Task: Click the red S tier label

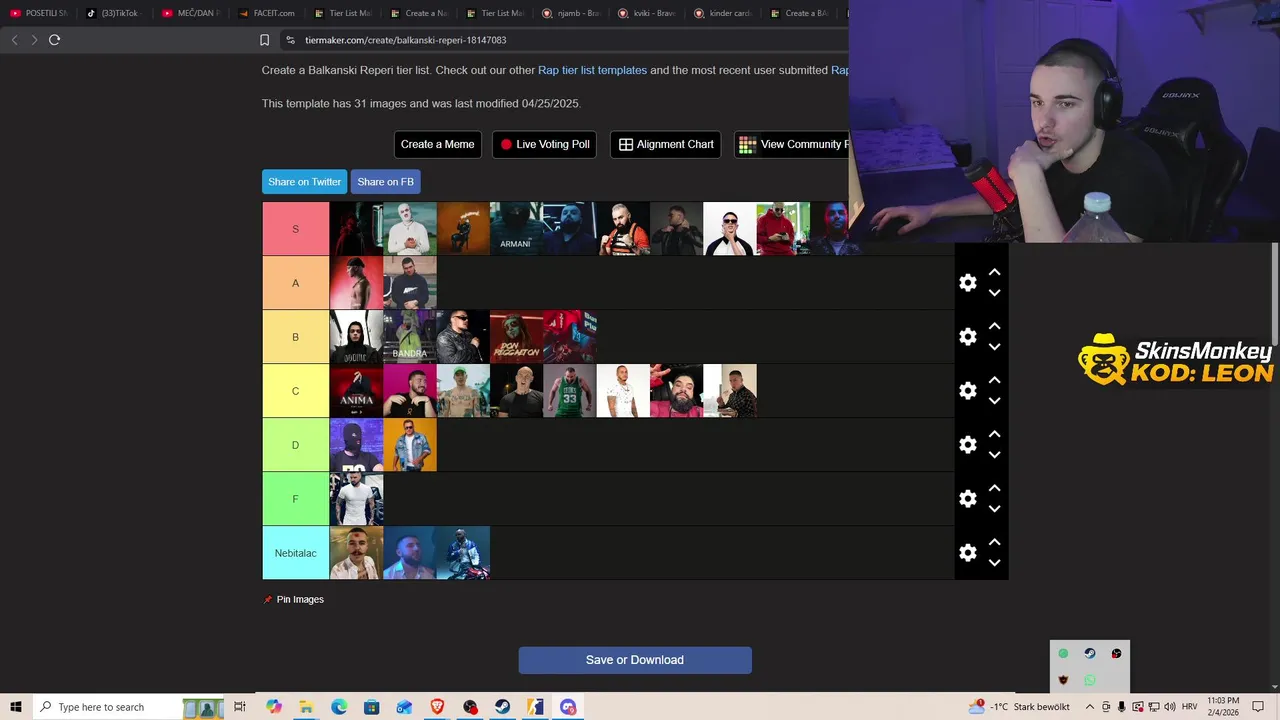Action: coord(295,229)
